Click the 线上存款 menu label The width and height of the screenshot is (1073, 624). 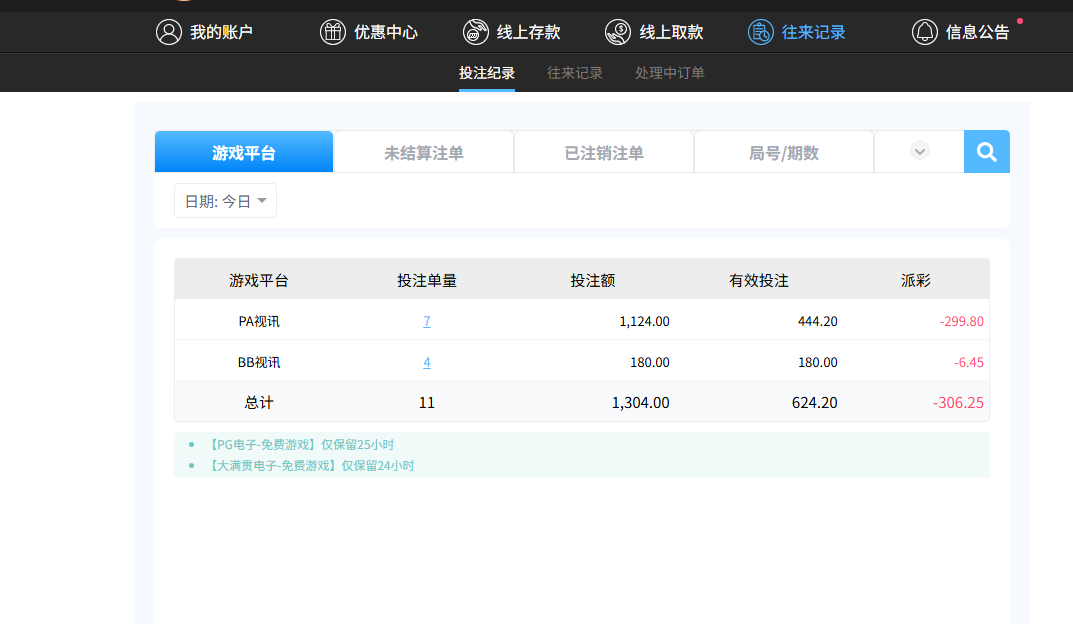pos(529,32)
